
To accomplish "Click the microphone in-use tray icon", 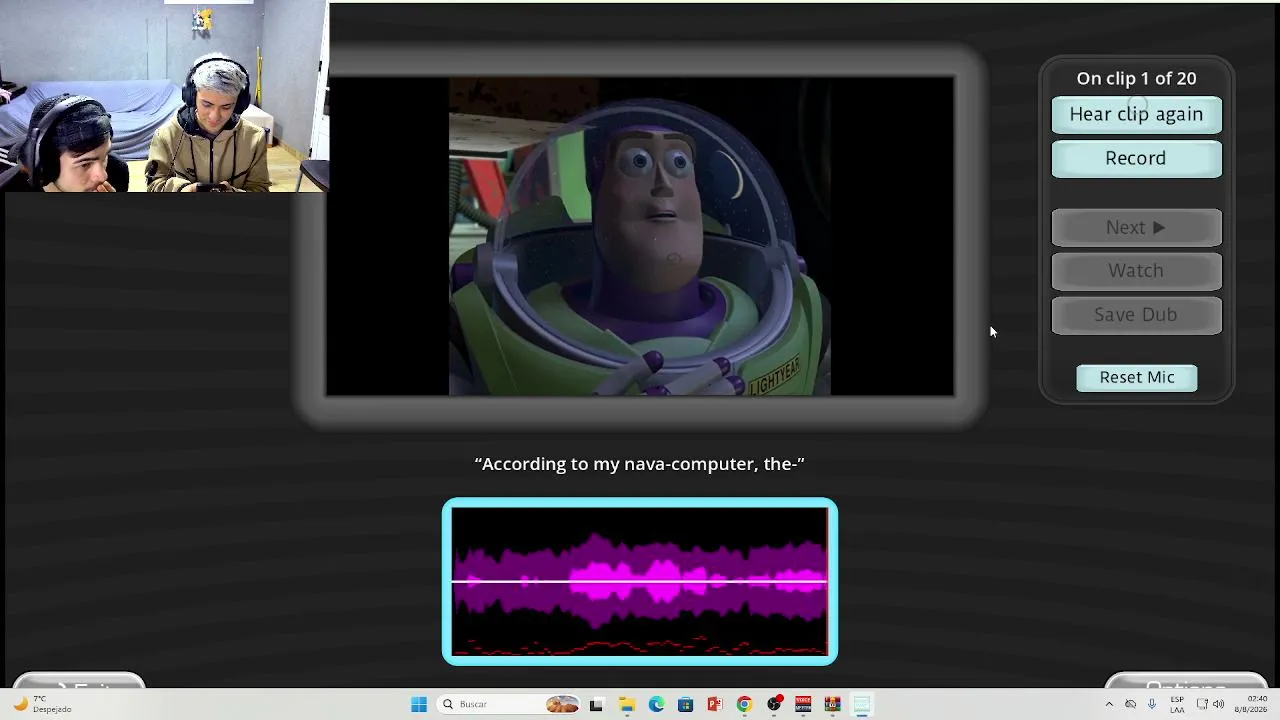I will [x=1152, y=705].
